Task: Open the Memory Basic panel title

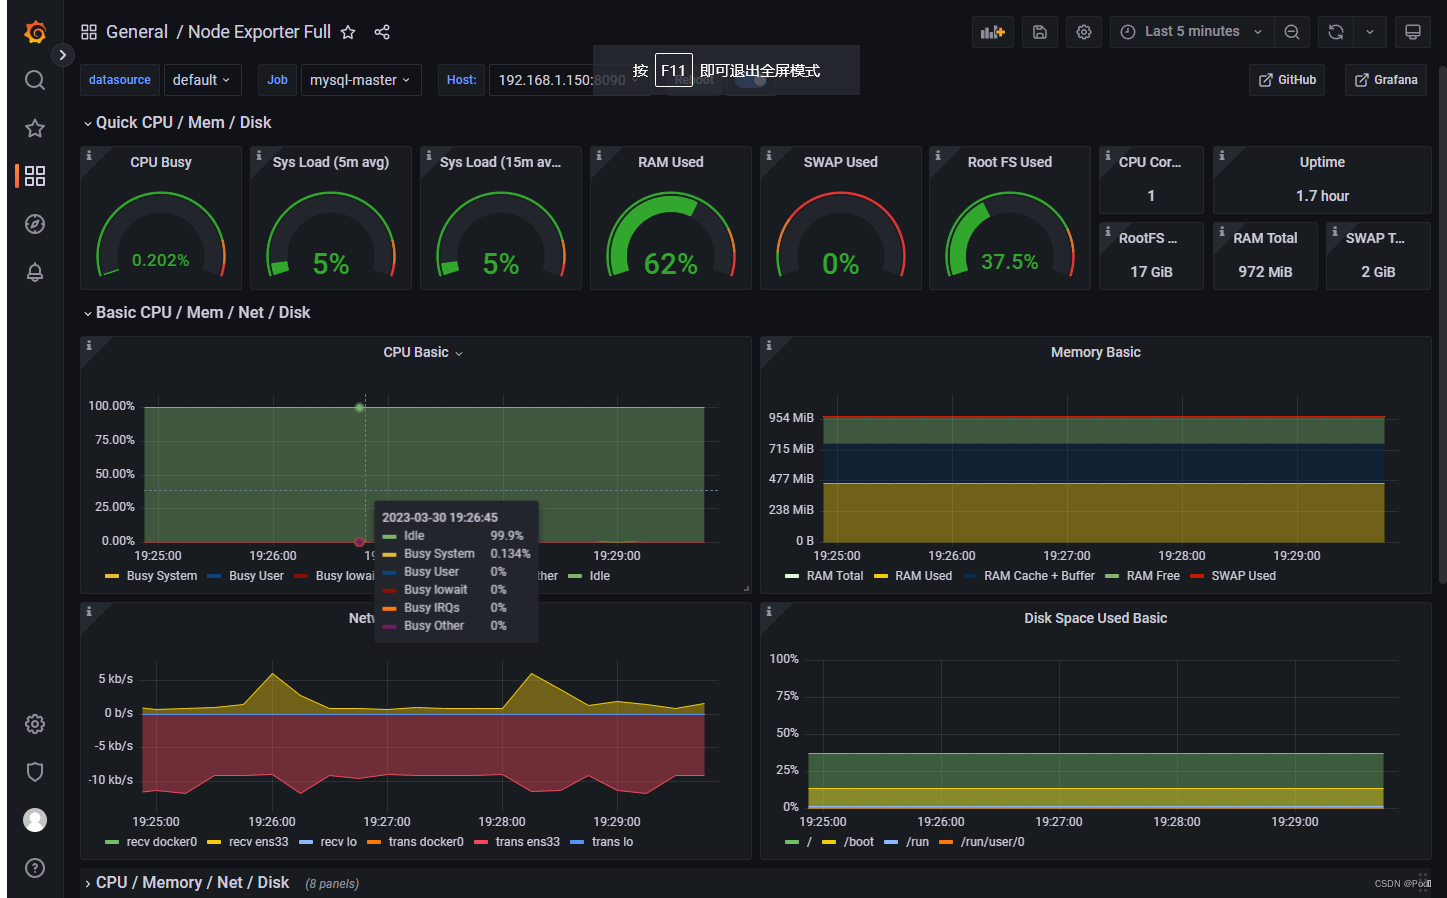Action: 1096,352
